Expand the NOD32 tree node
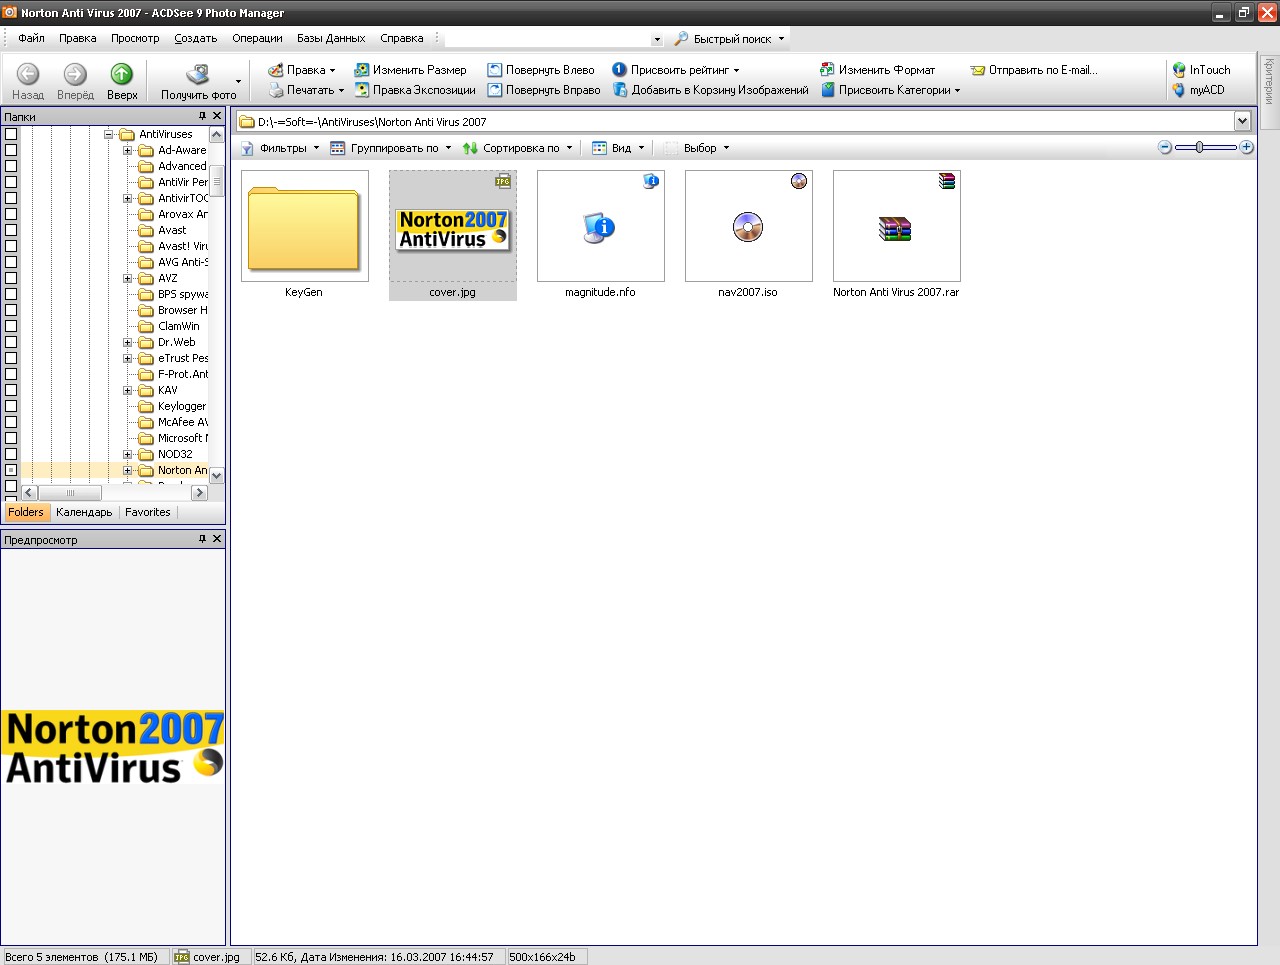 (128, 454)
